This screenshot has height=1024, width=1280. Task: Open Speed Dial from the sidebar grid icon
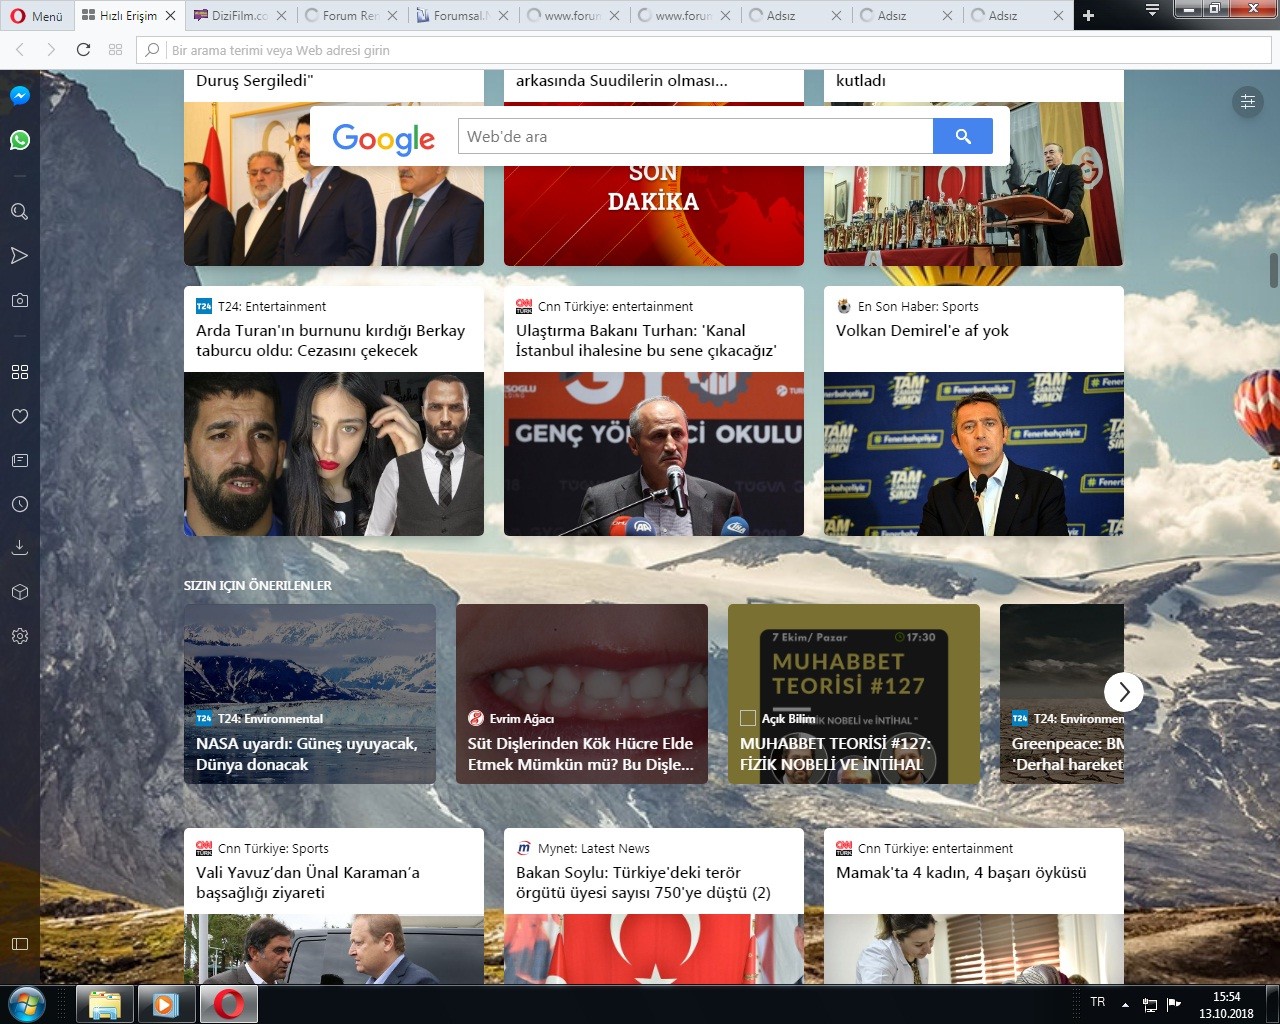tap(19, 372)
